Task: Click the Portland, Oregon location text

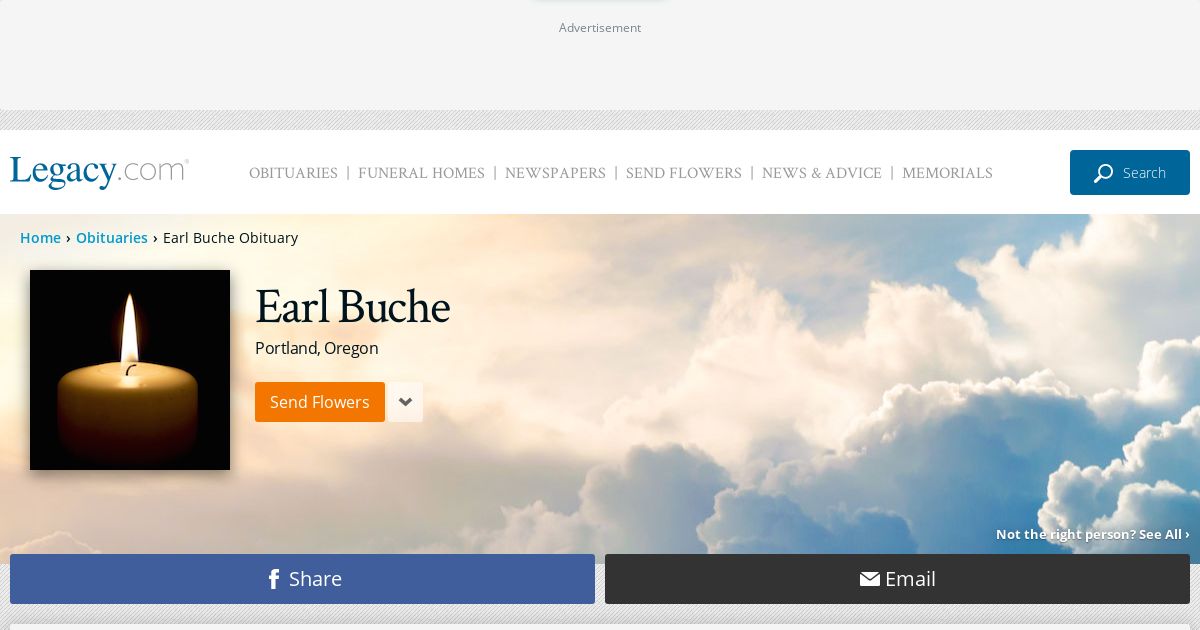Action: [x=317, y=348]
